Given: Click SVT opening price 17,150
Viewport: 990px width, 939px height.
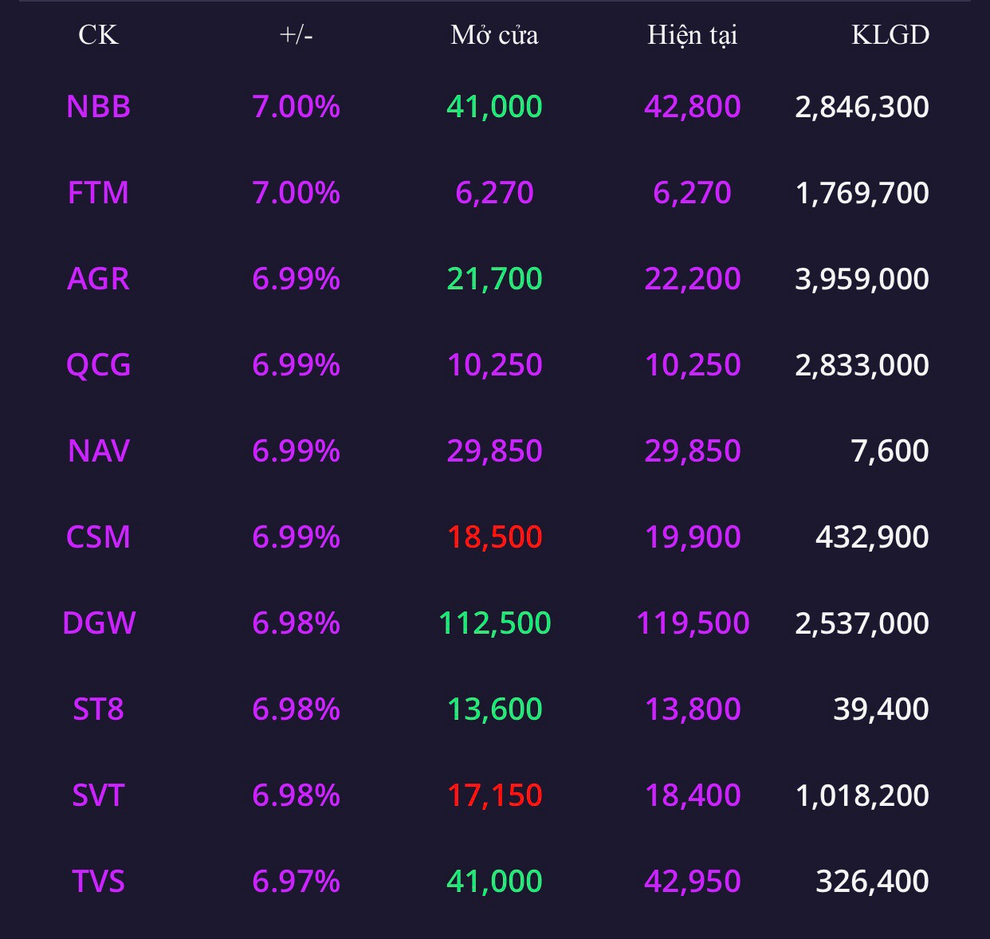Looking at the screenshot, I should click(494, 795).
